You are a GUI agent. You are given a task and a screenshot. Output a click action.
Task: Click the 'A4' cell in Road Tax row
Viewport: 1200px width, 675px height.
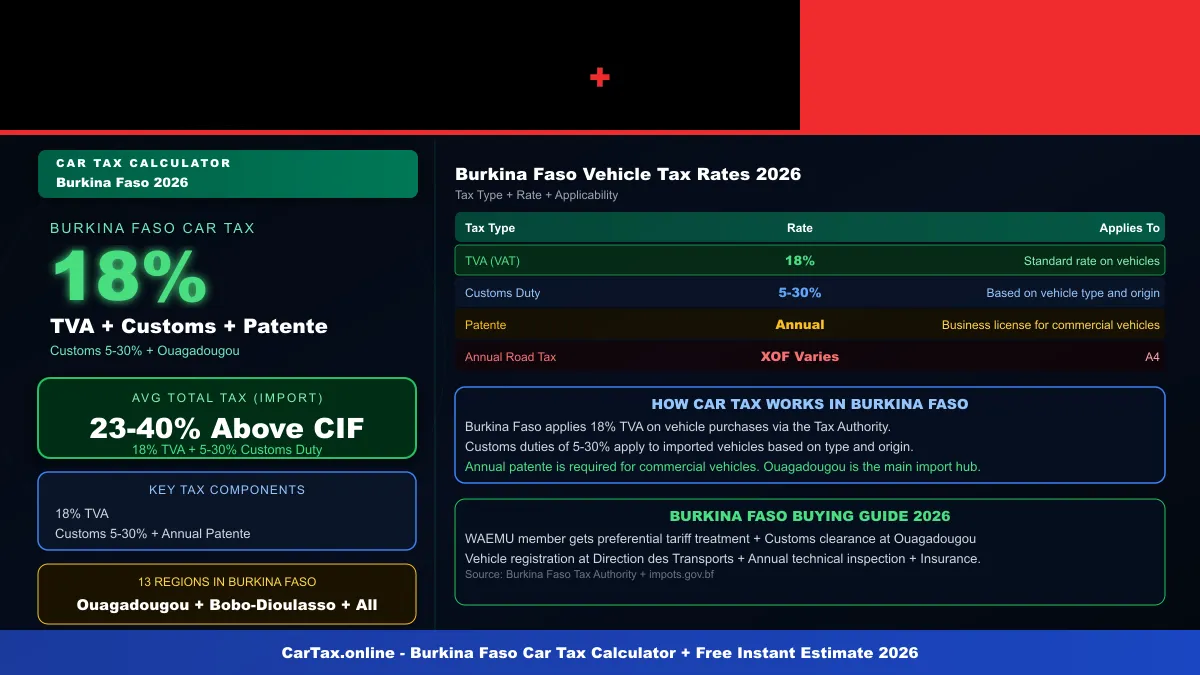coord(1153,357)
